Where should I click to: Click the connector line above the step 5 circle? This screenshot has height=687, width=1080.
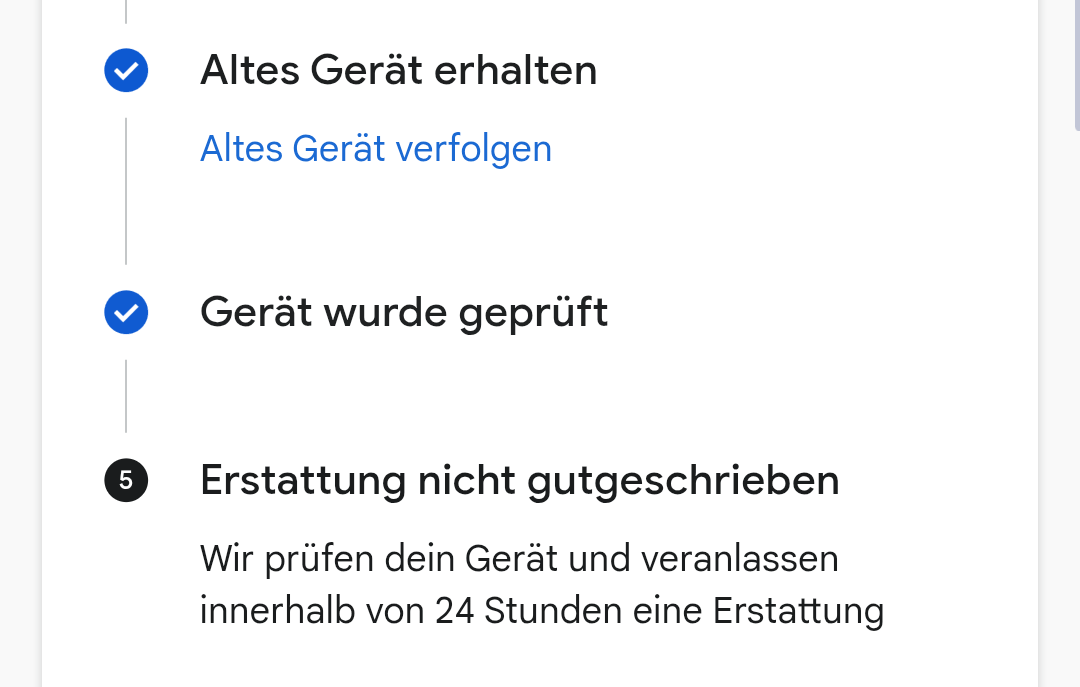coord(126,396)
